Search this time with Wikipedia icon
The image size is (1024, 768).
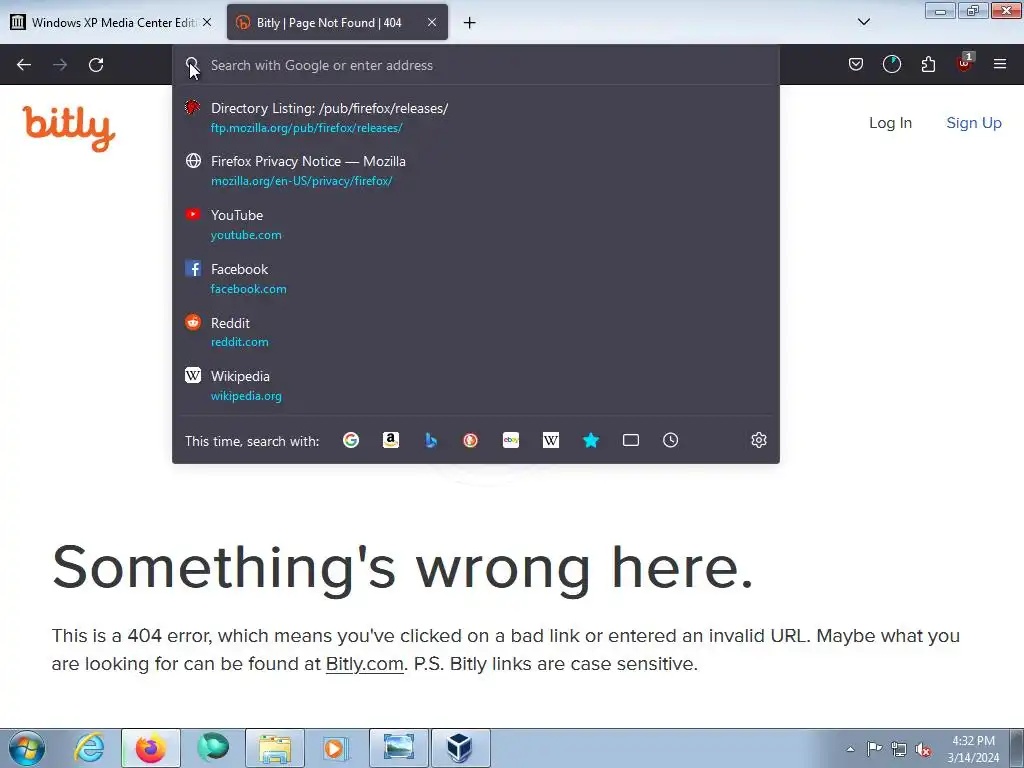(551, 440)
